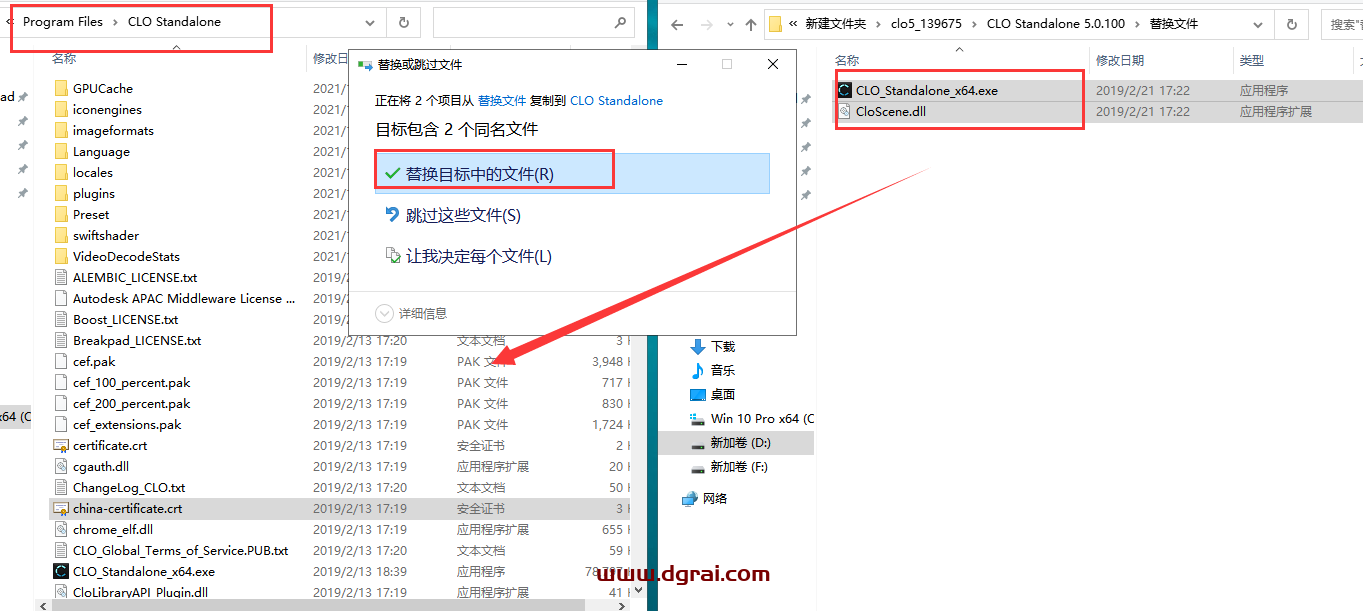Image resolution: width=1363 pixels, height=611 pixels.
Task: Select ChangeLog_CLO.txt file
Action: click(x=129, y=487)
